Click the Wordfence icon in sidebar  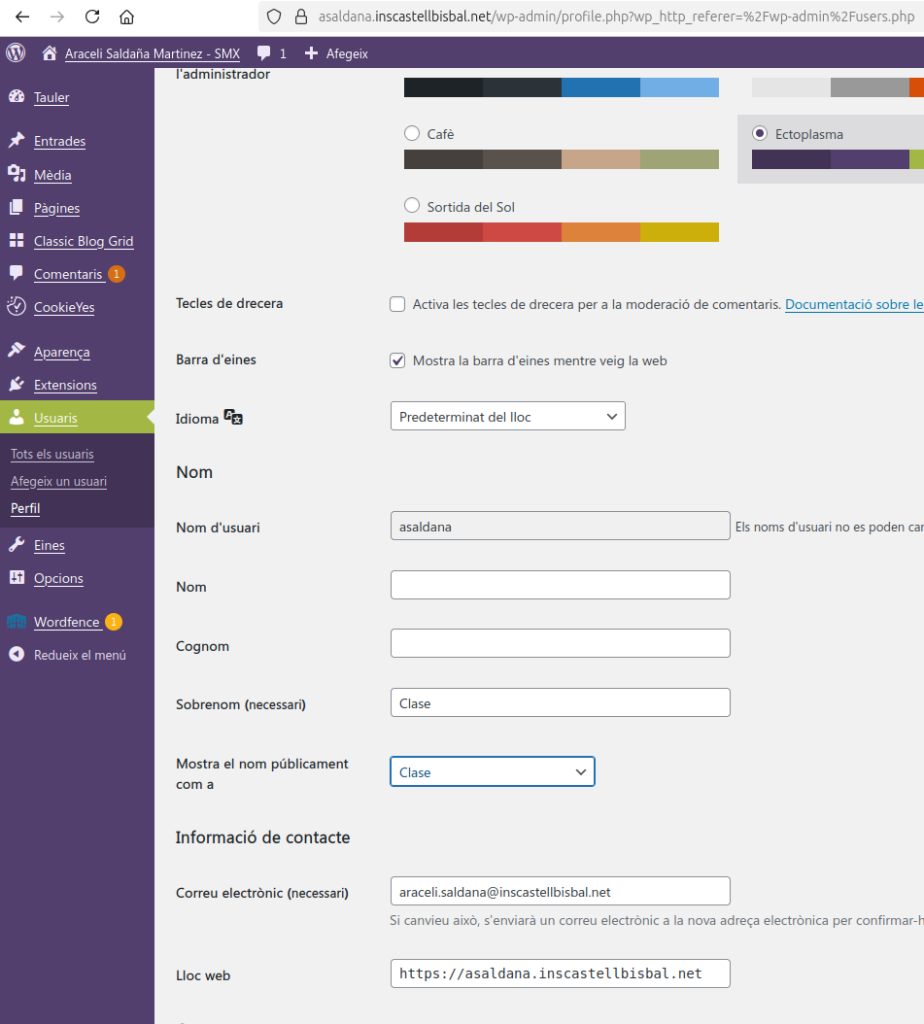(x=16, y=622)
